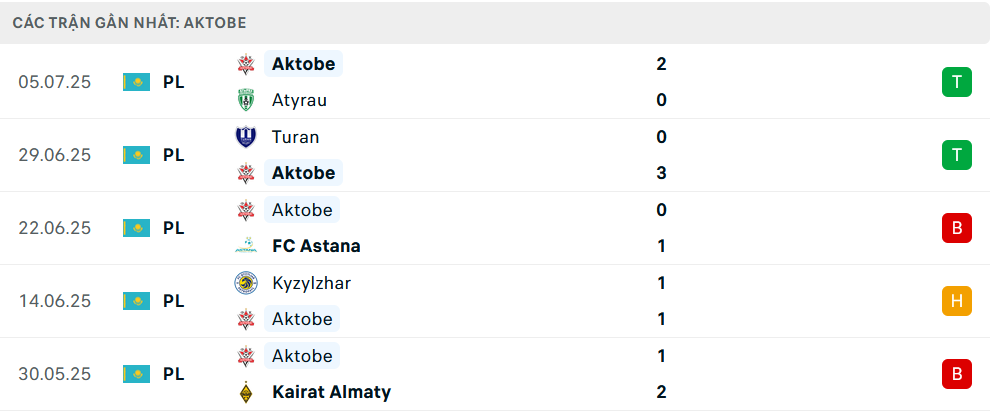The height and width of the screenshot is (412, 990).
Task: Open the FC Astana team link
Action: pyautogui.click(x=316, y=245)
